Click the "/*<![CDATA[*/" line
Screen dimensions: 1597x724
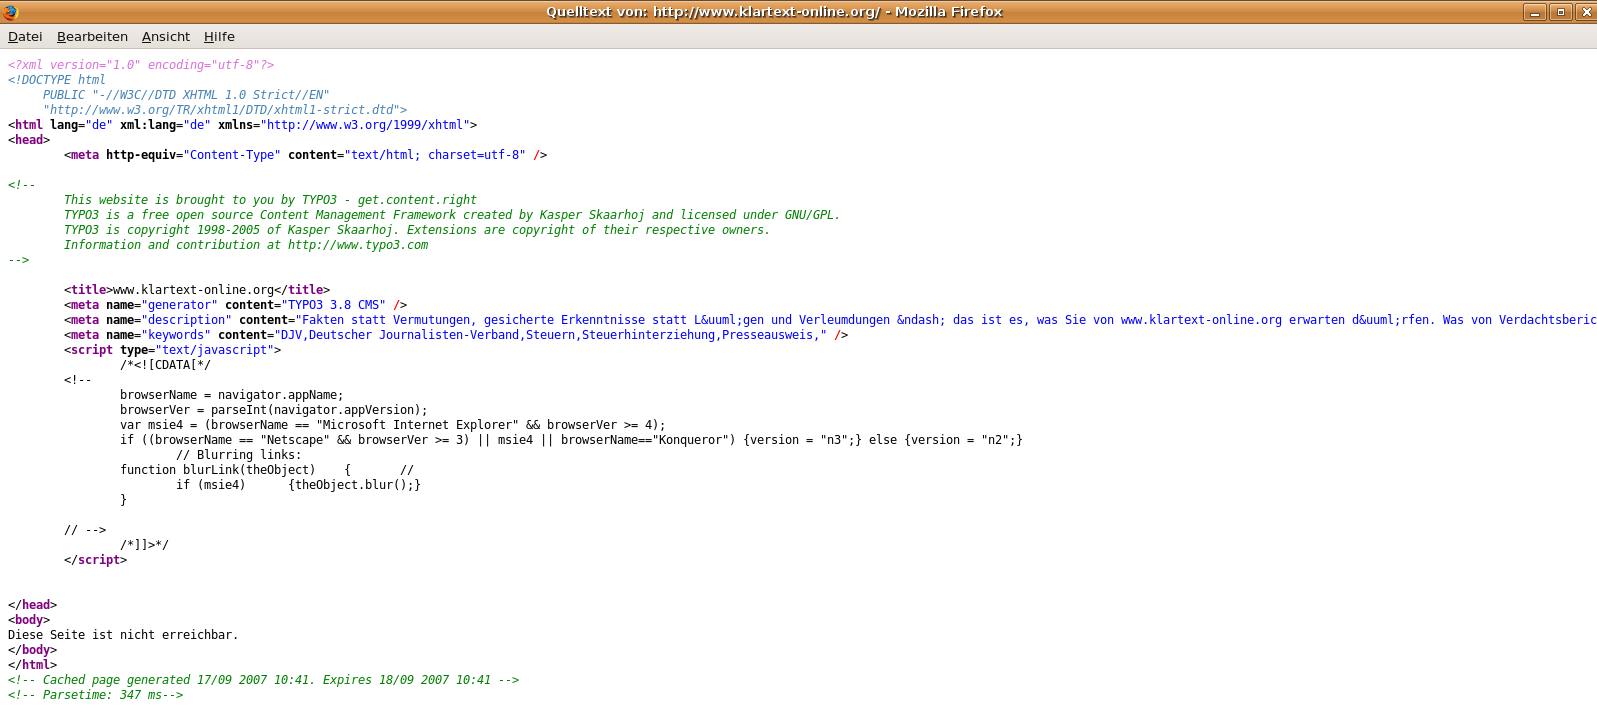166,365
